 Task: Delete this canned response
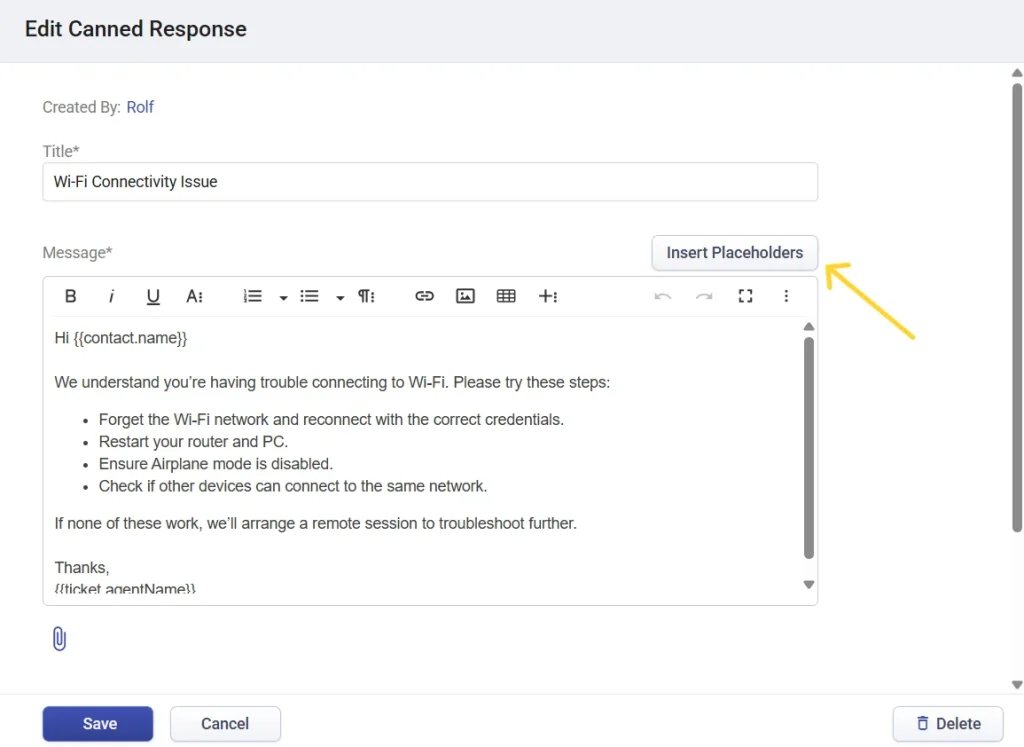click(948, 723)
